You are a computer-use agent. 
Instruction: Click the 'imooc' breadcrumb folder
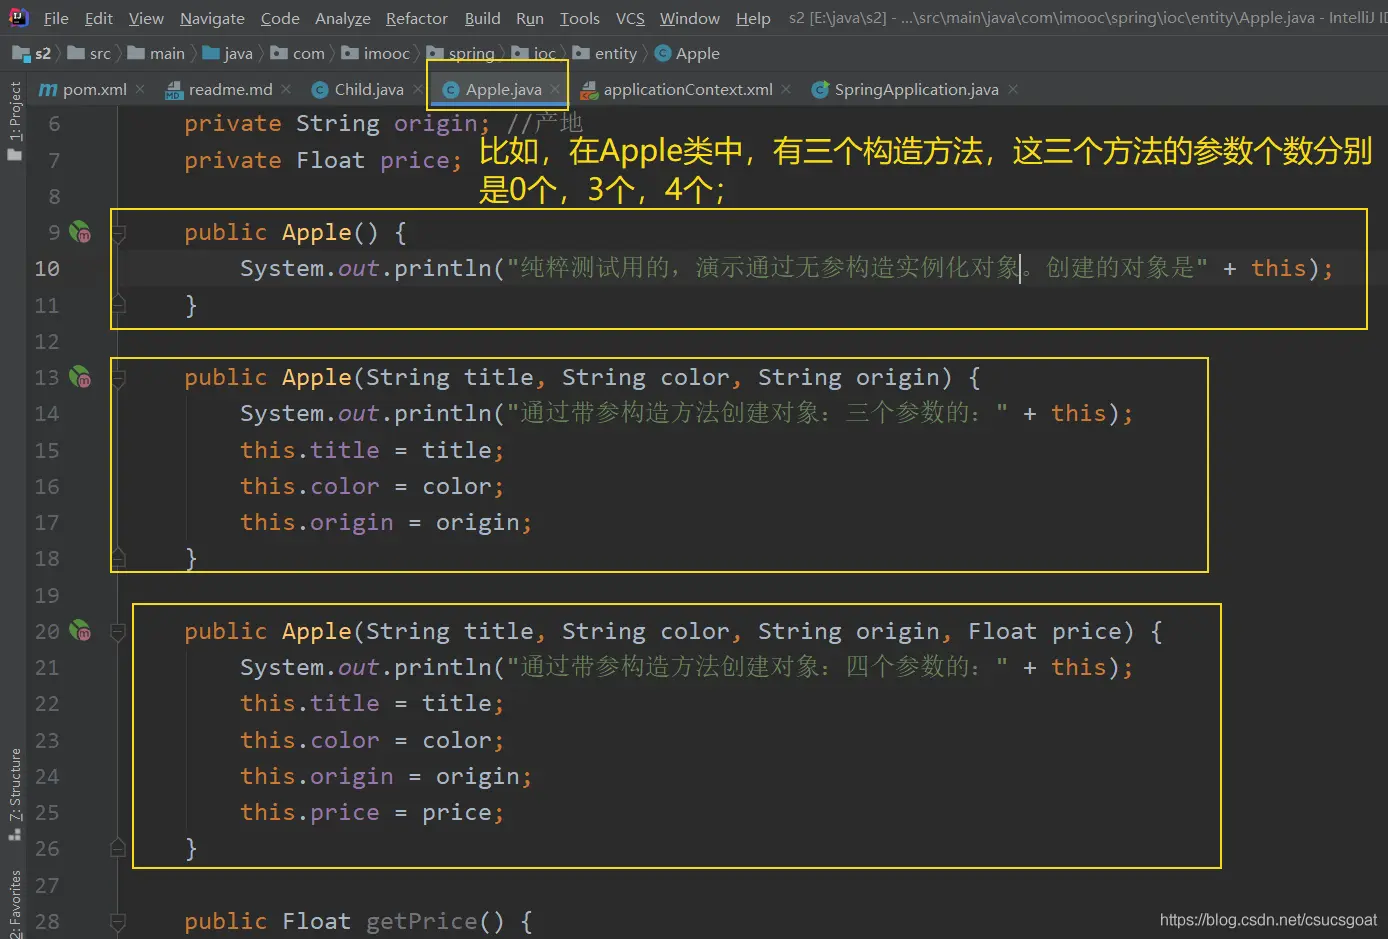[x=386, y=53]
